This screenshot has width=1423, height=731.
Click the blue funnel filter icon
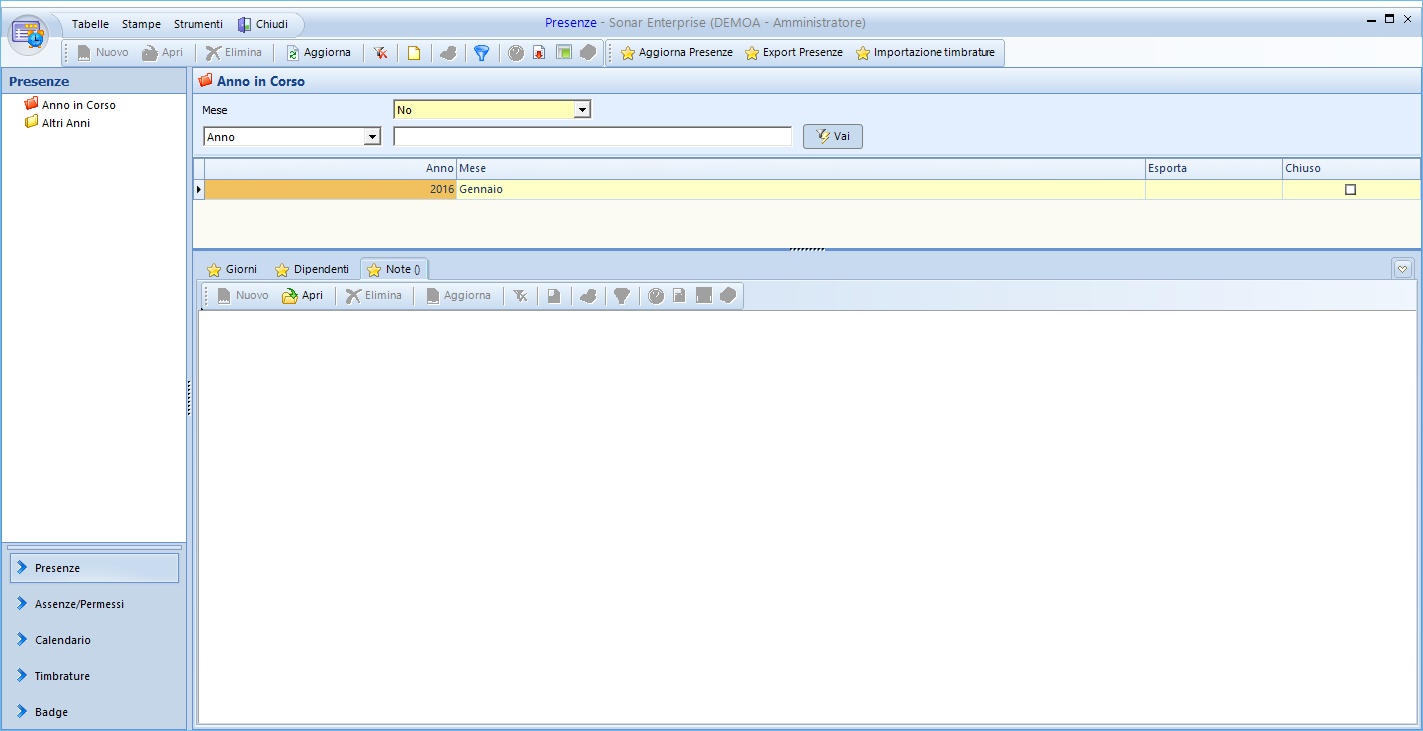(481, 53)
